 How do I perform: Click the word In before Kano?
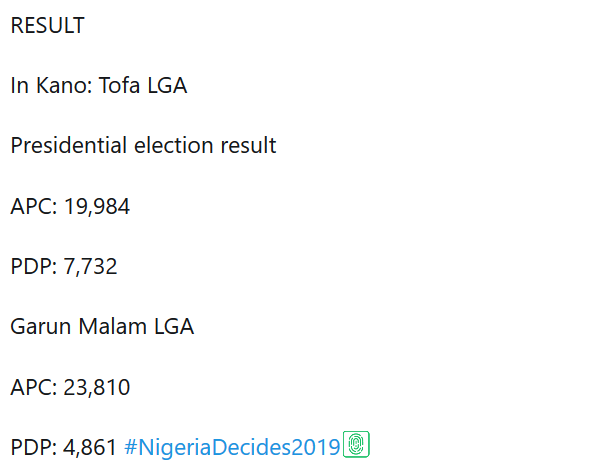19,86
